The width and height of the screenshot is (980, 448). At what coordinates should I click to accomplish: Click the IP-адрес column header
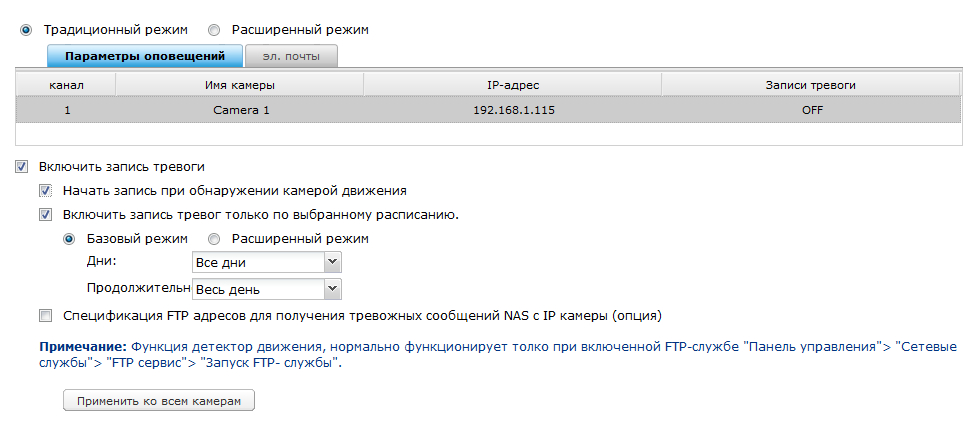(x=513, y=85)
